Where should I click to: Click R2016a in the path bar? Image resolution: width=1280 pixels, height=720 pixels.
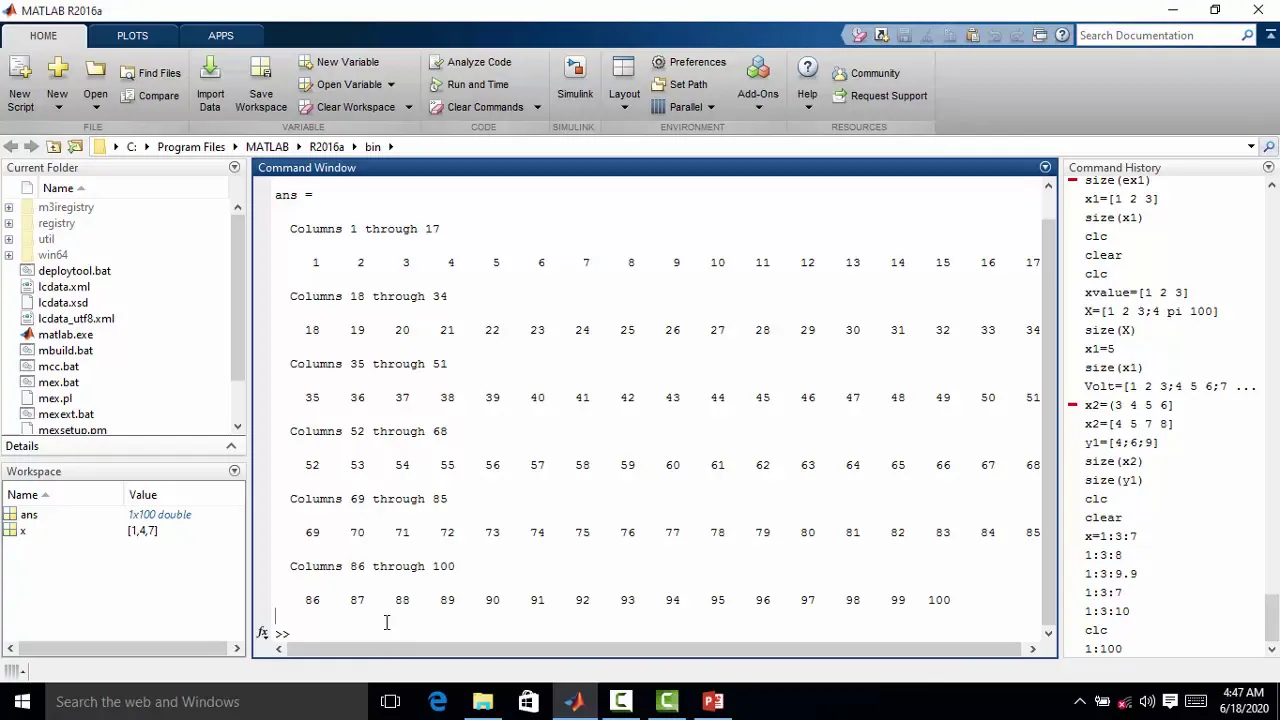326,147
